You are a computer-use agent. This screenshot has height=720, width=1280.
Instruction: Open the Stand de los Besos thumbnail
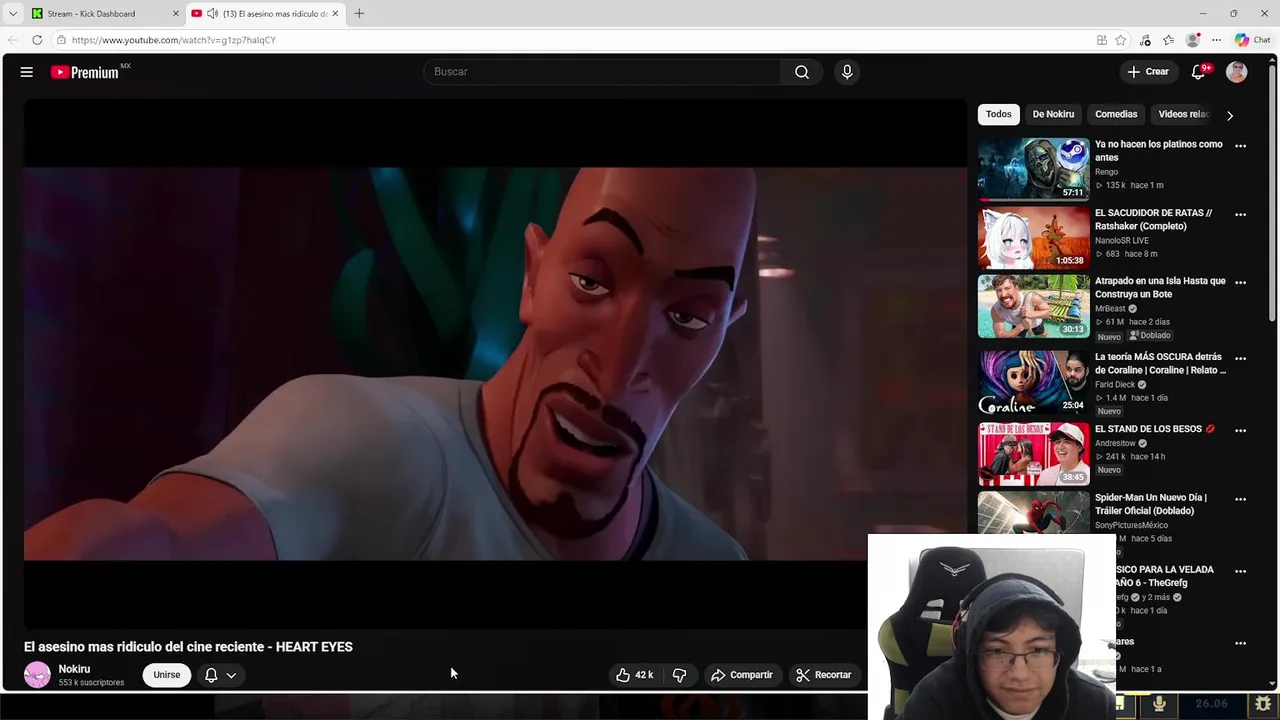1033,454
